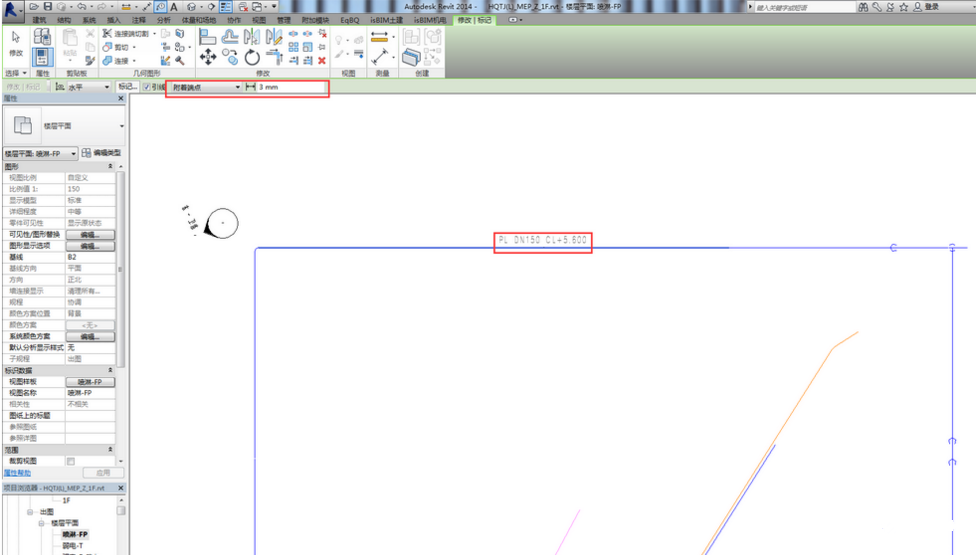Viewport: 979px width, 555px height.
Task: Collapse the 出图 node in project browser
Action: click(x=30, y=512)
